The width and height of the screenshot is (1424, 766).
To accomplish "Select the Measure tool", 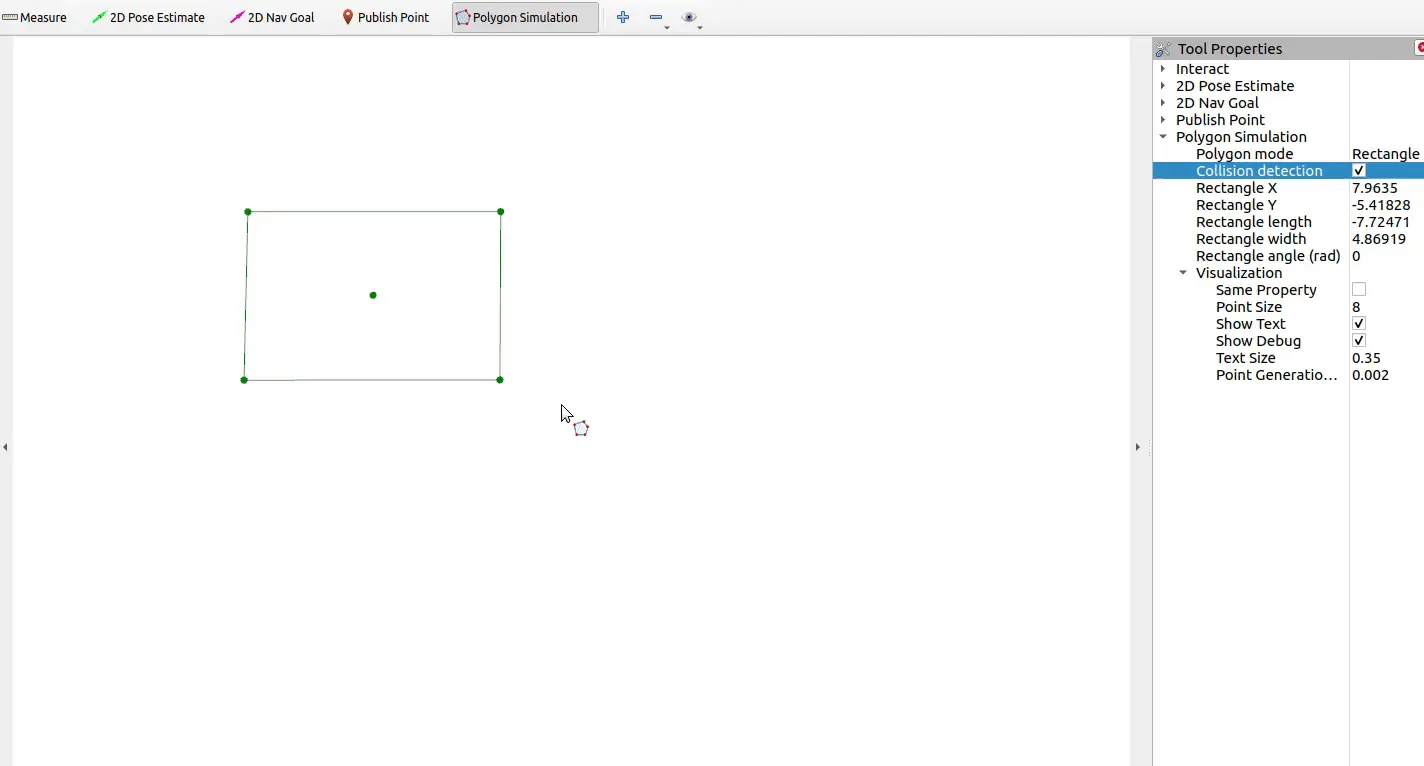I will pos(34,17).
